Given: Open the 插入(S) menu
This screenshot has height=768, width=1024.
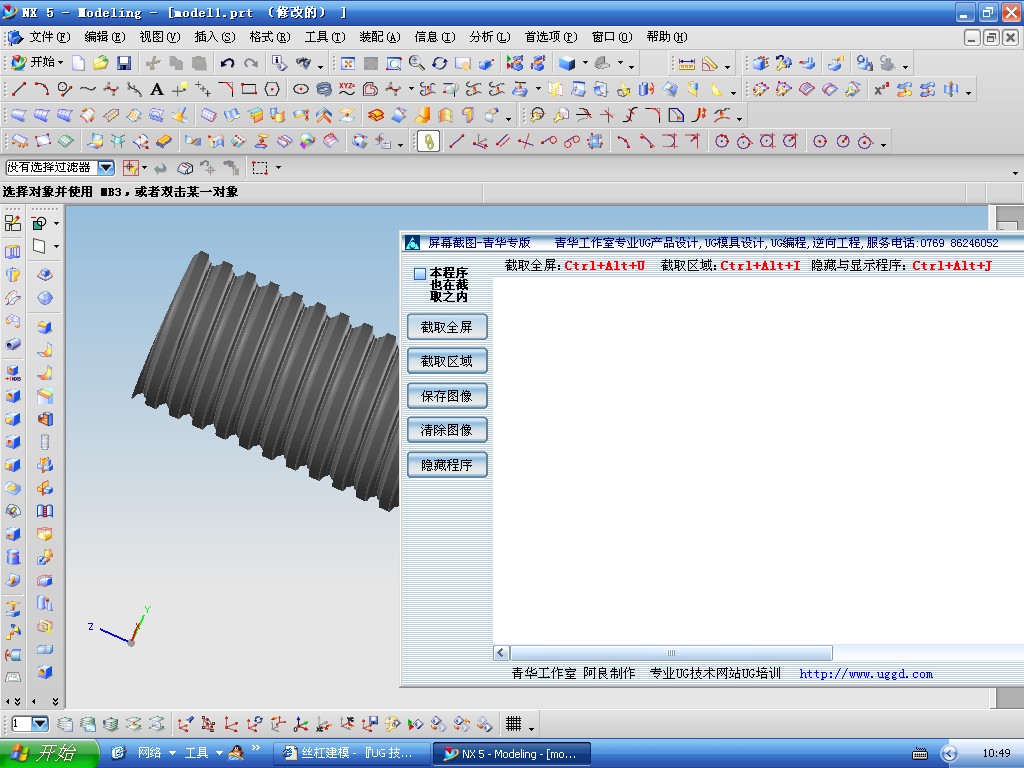Looking at the screenshot, I should coord(215,37).
